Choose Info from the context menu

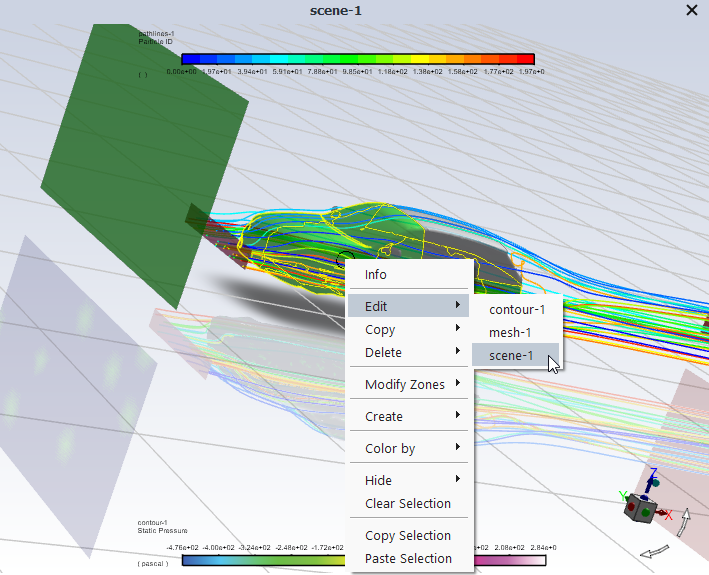point(376,275)
